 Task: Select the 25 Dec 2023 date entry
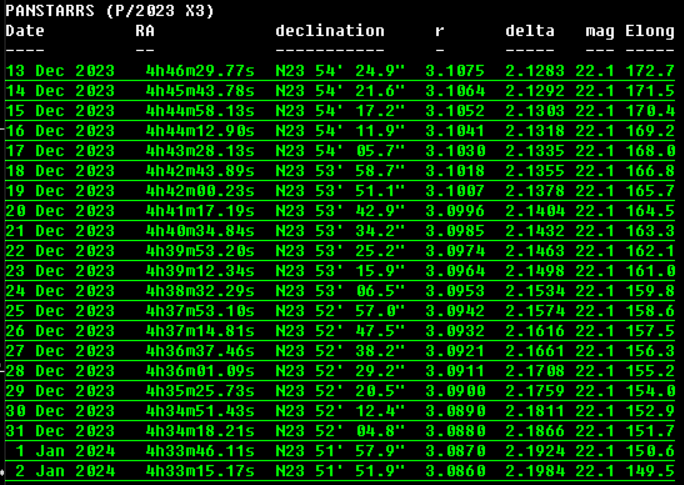coord(60,311)
